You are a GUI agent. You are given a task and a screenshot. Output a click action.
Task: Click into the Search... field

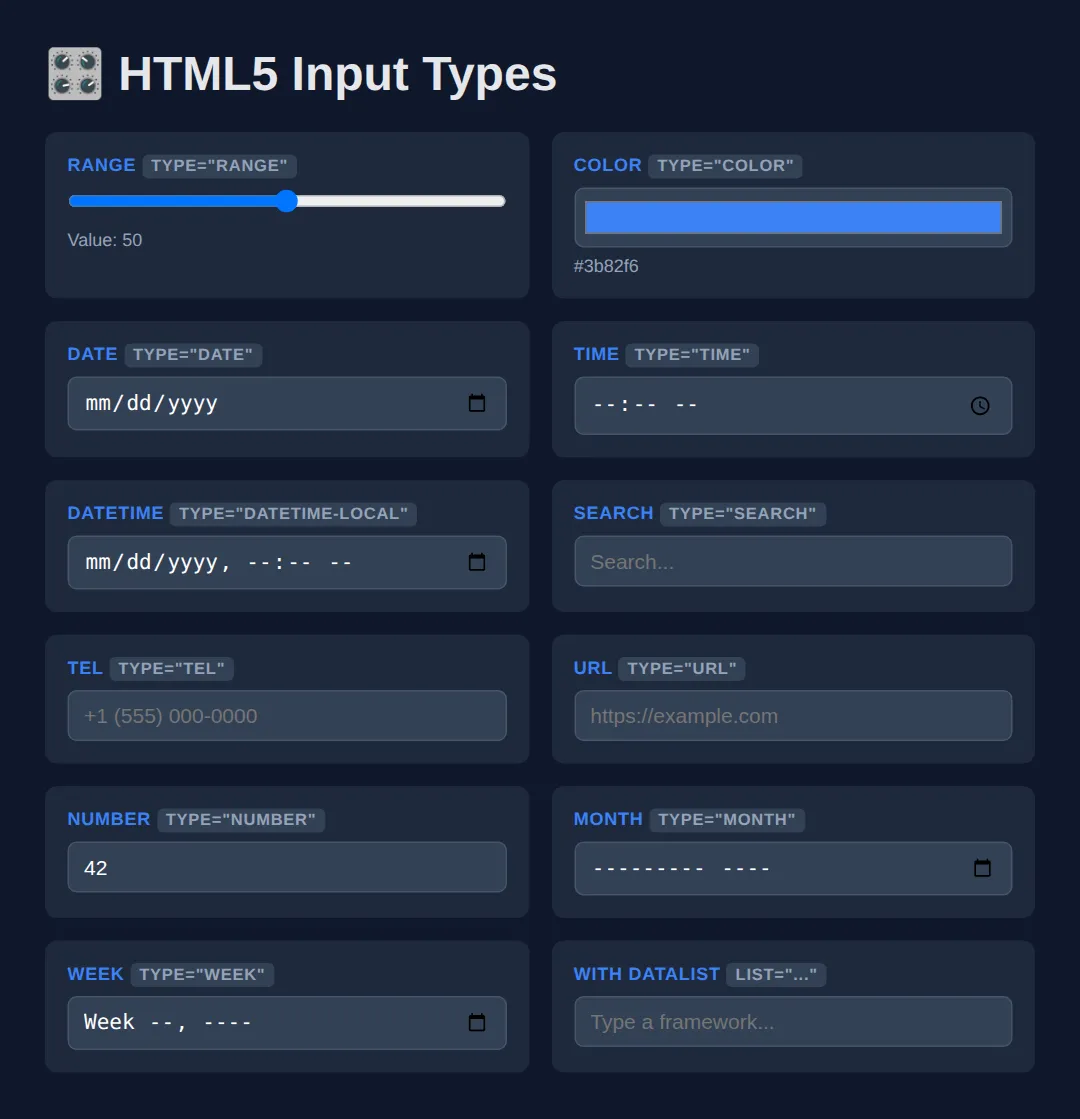tap(793, 562)
